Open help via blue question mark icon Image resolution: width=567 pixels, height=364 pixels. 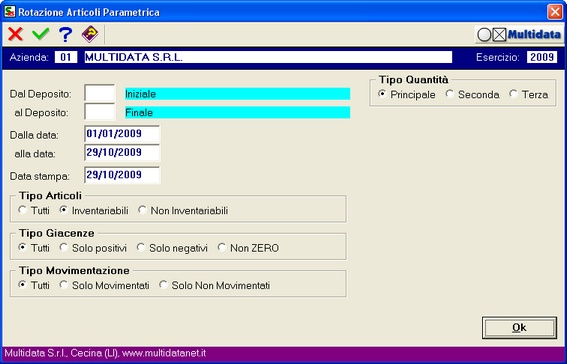65,35
